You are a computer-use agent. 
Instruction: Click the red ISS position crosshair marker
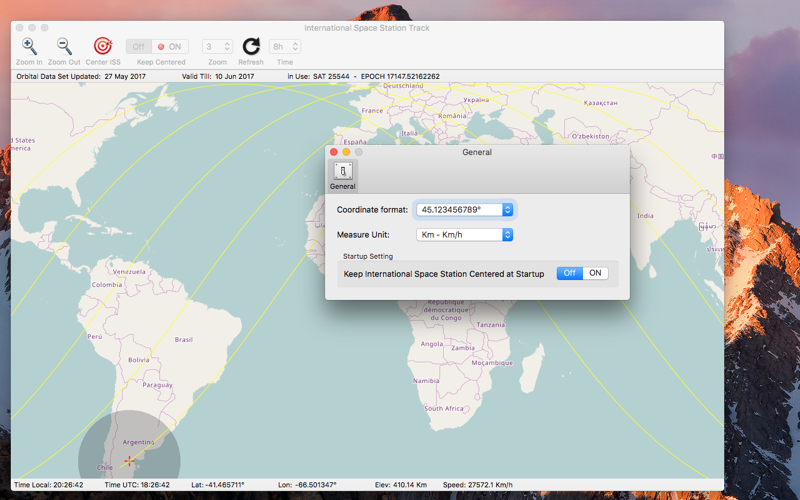pyautogui.click(x=129, y=461)
